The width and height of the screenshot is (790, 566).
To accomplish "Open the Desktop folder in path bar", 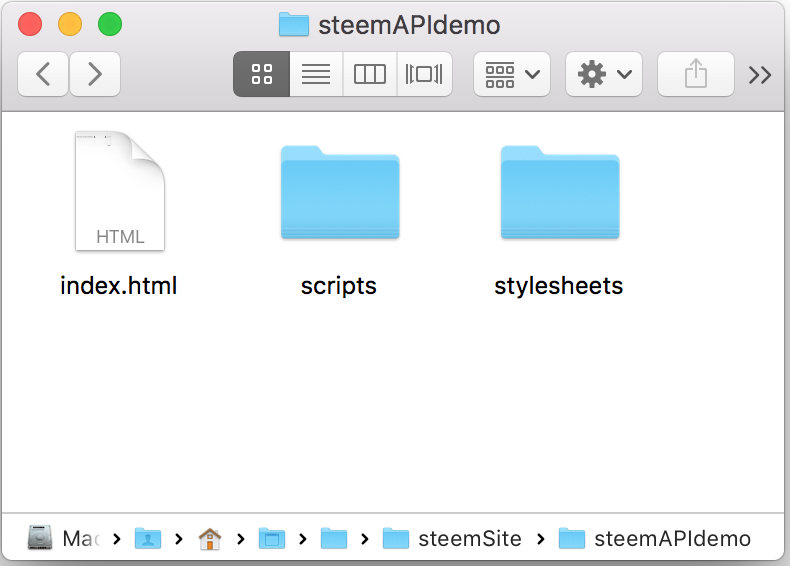I will pyautogui.click(x=272, y=538).
